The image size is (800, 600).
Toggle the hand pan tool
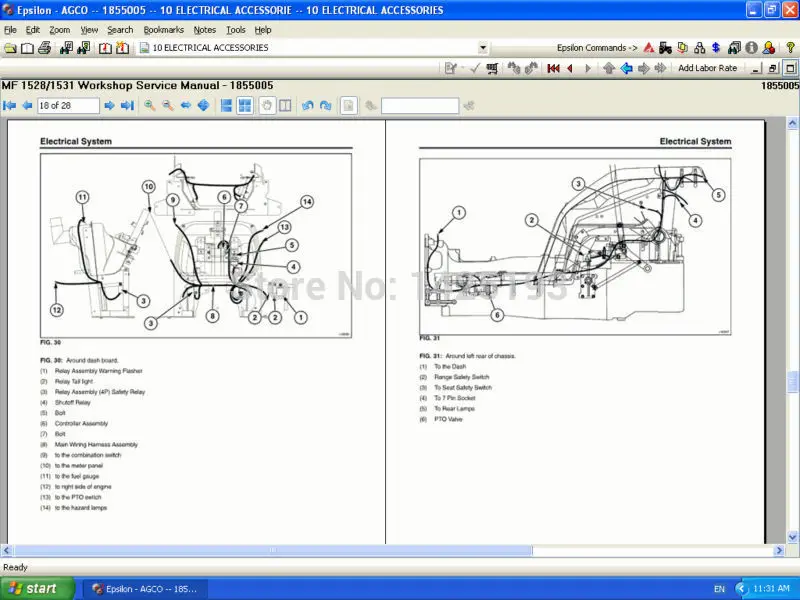268,105
